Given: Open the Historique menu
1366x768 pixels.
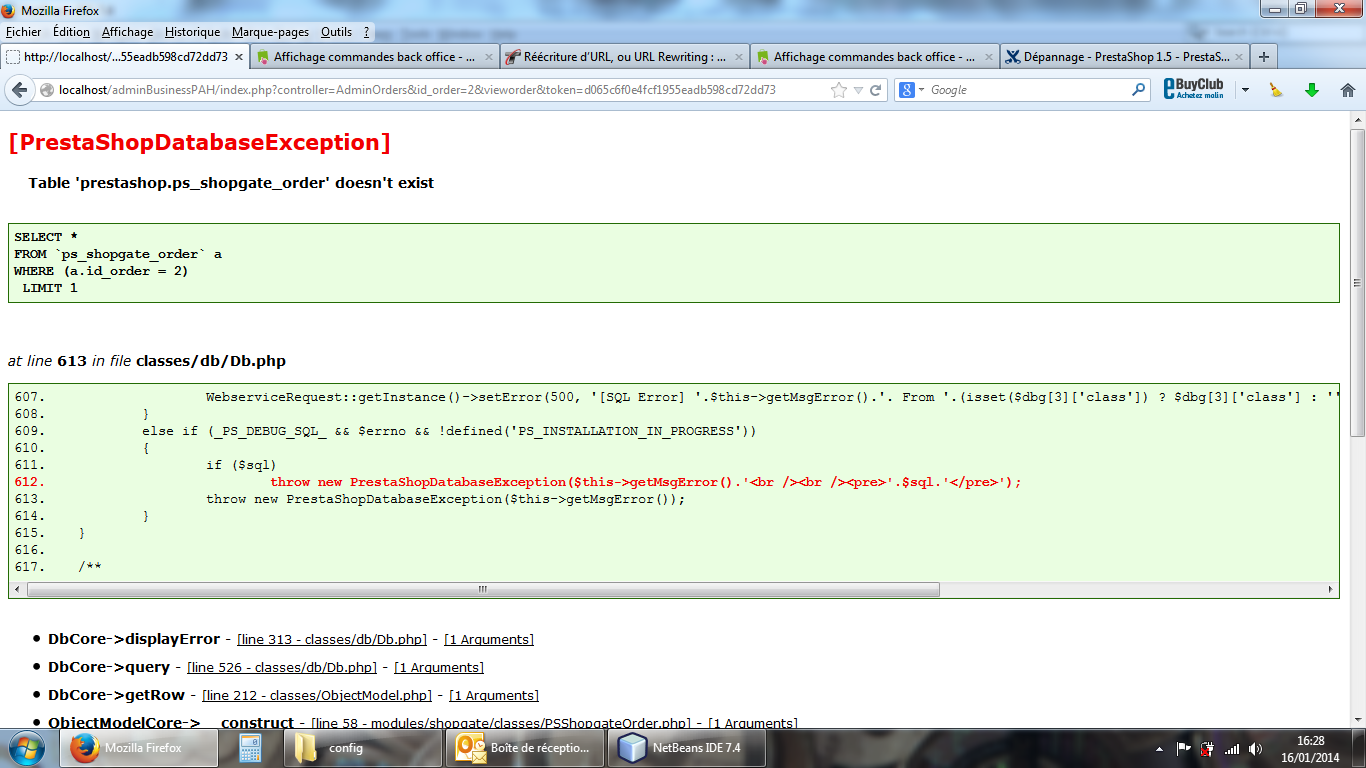Looking at the screenshot, I should 192,32.
